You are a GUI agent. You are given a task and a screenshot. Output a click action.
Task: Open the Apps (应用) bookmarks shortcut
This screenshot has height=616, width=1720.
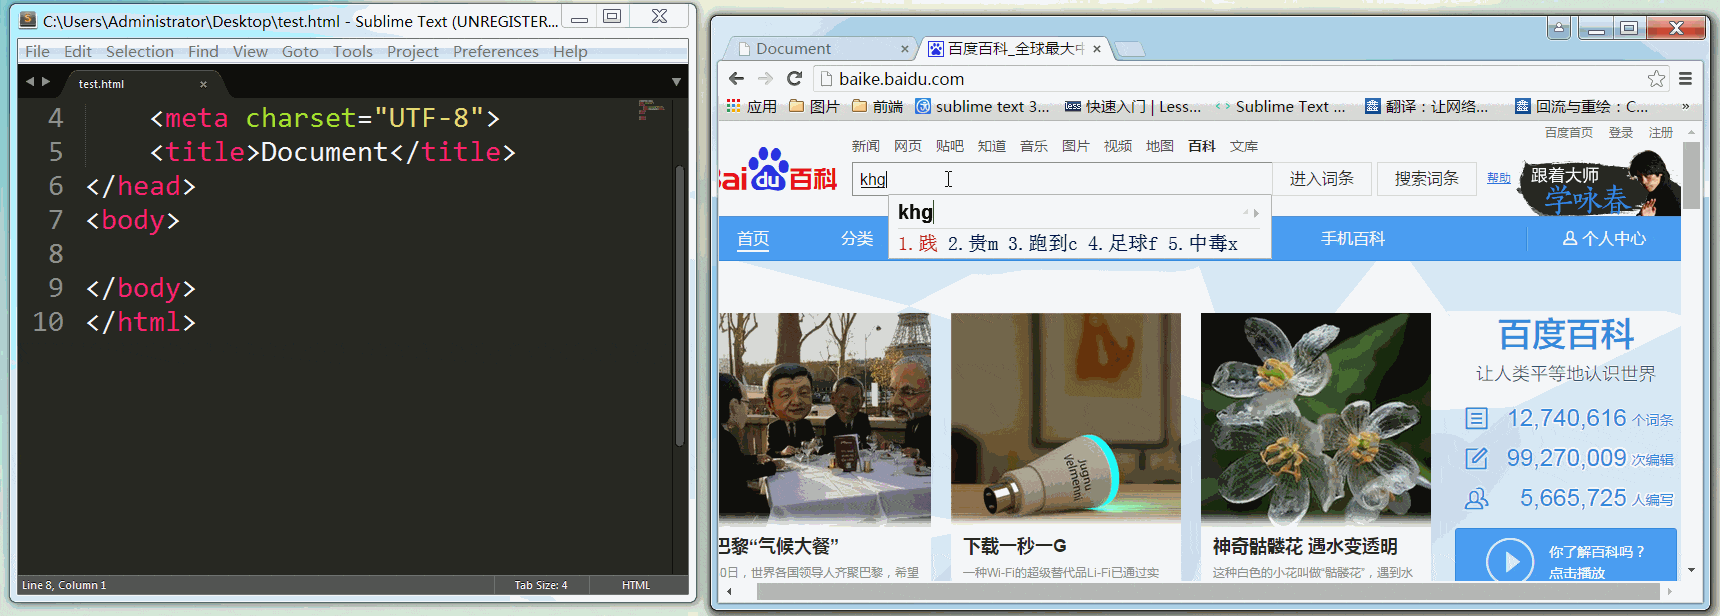point(751,106)
